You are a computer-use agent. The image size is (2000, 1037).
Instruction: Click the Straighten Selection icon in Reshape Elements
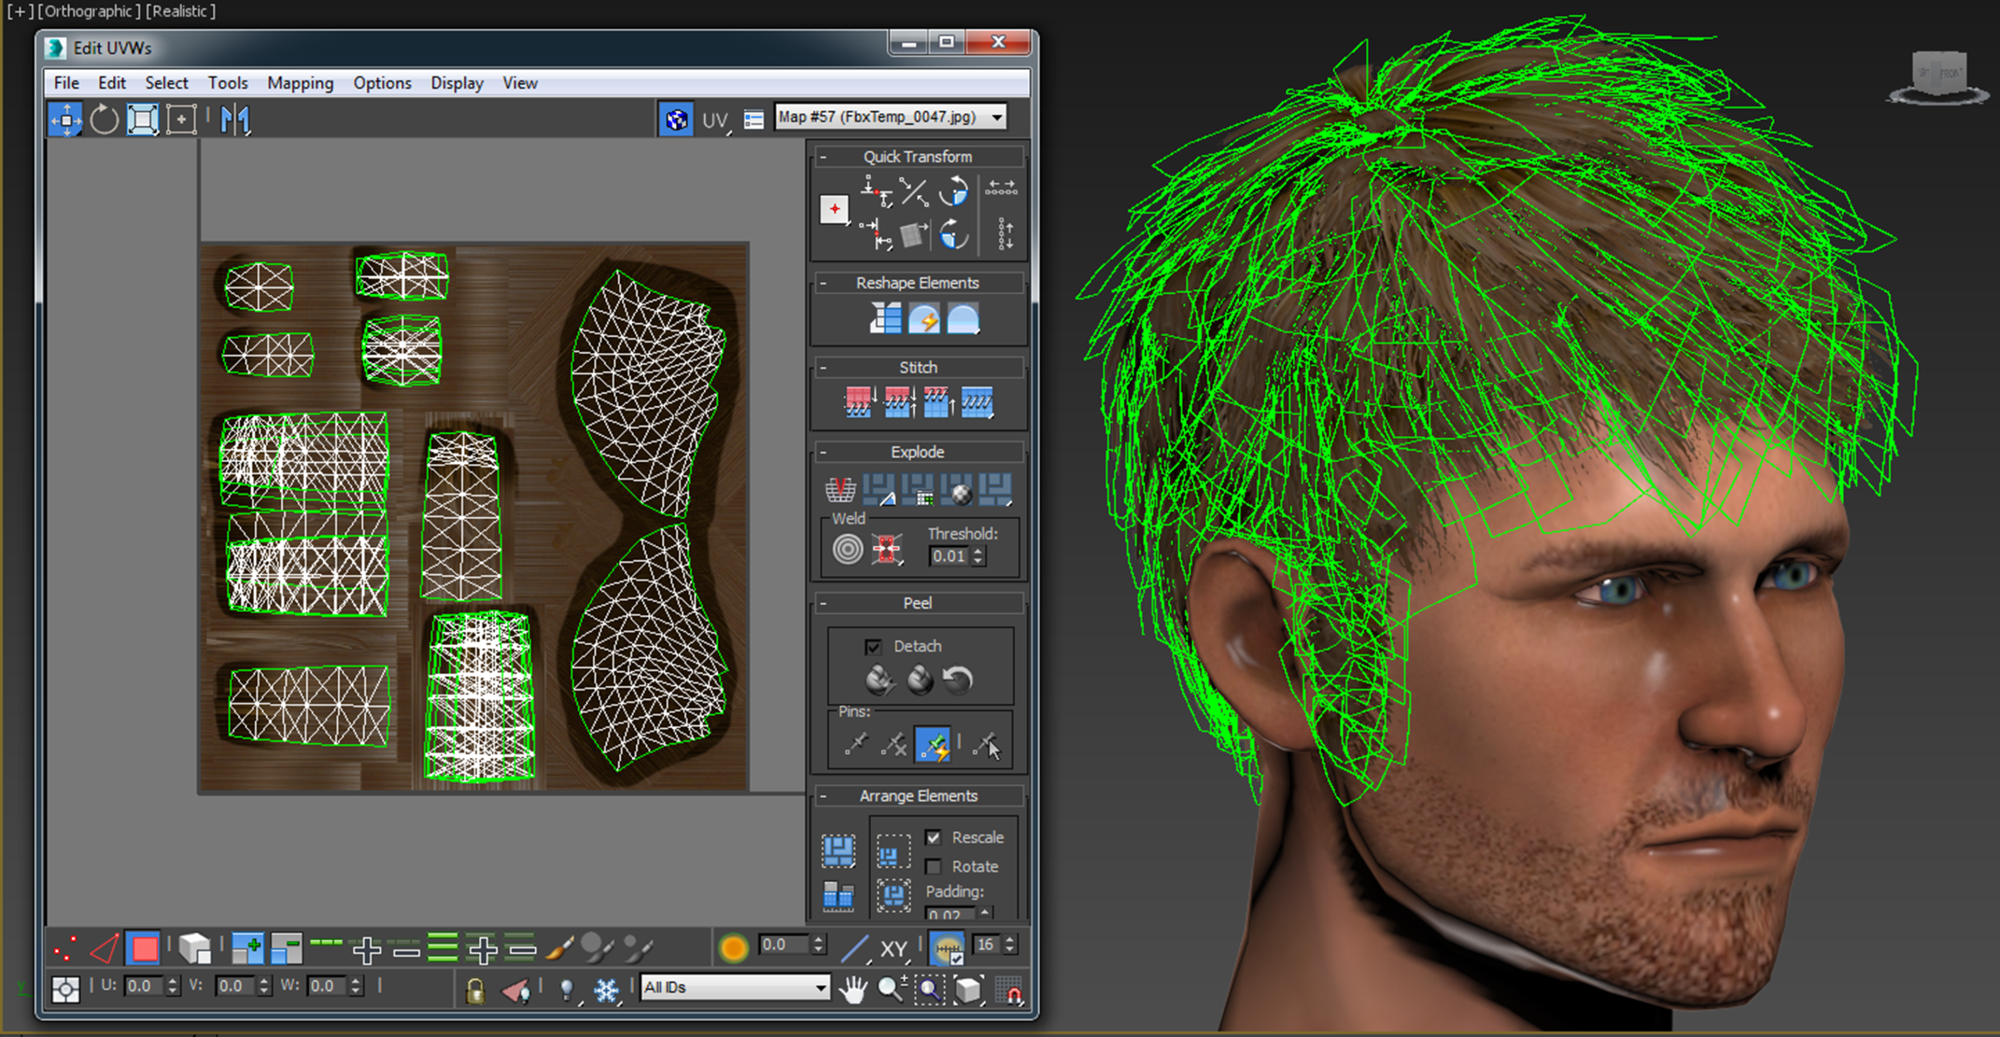coord(885,319)
